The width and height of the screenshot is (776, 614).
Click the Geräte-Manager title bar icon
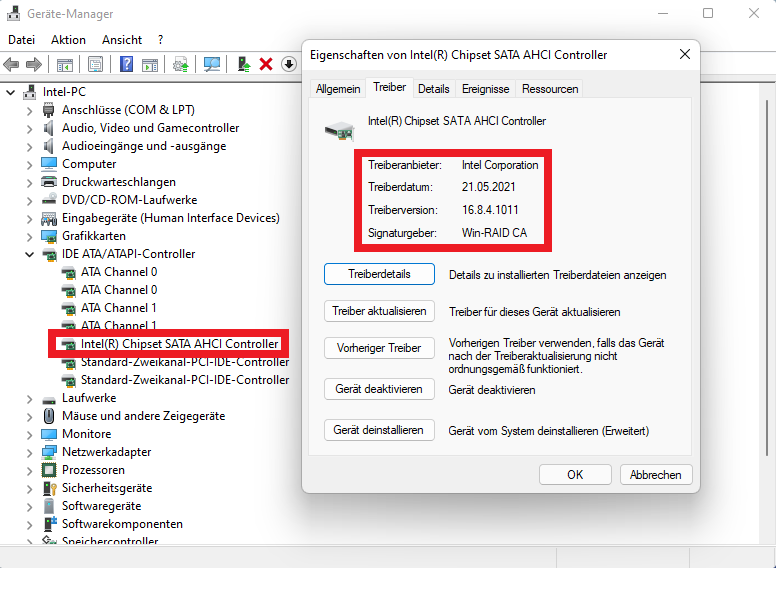click(x=13, y=13)
